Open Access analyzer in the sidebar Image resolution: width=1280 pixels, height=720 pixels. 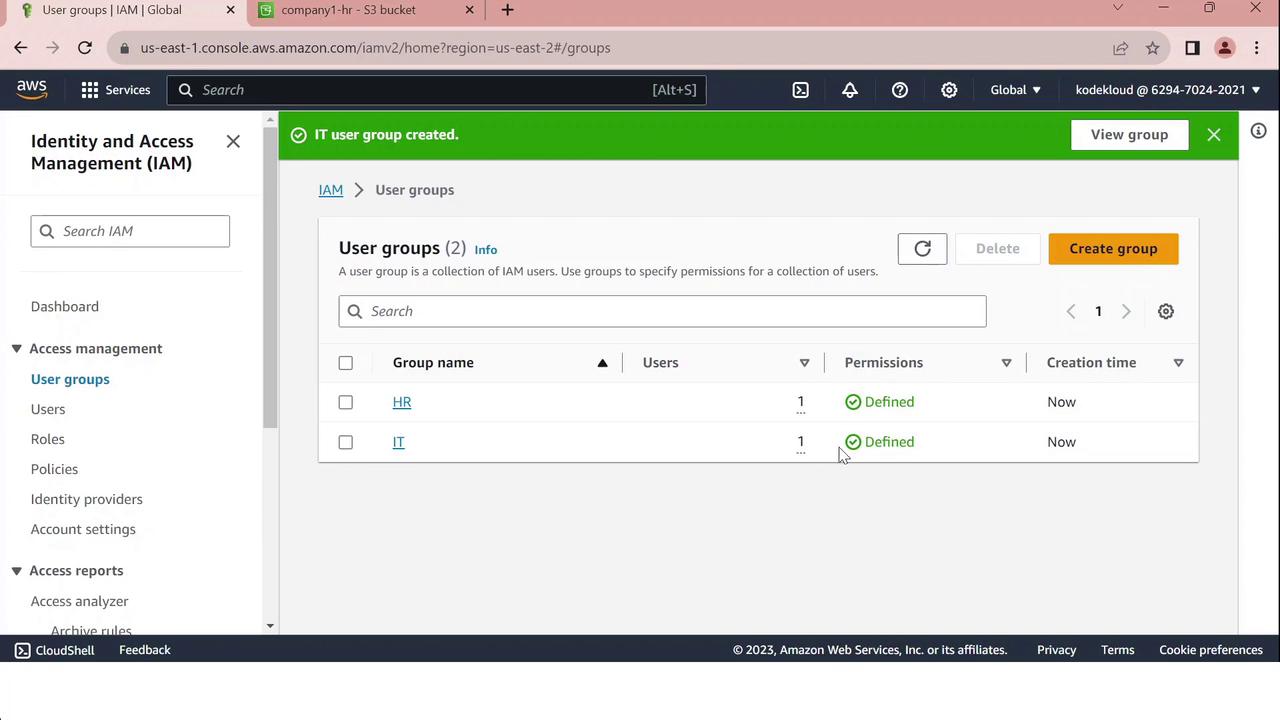click(x=80, y=601)
